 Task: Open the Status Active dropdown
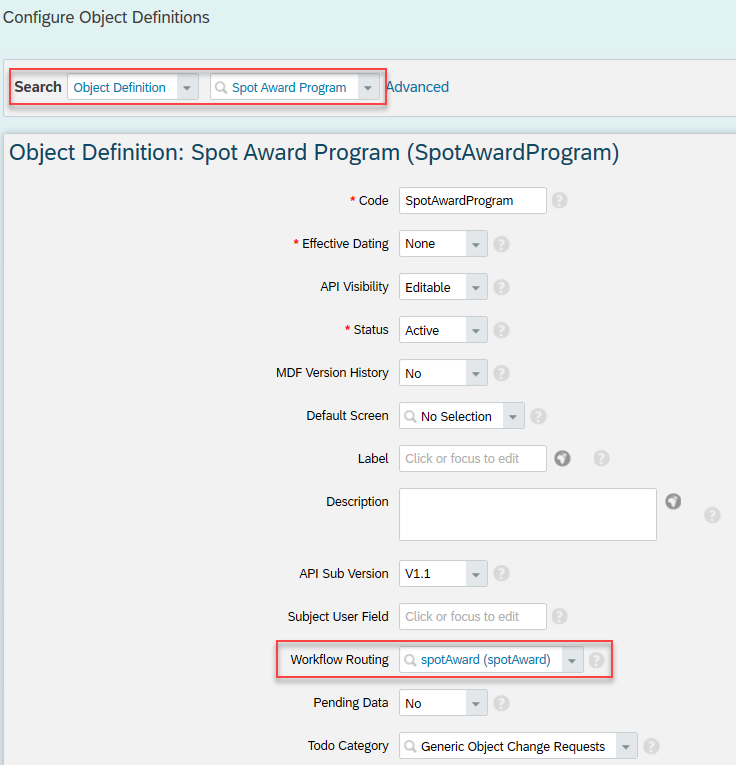click(476, 330)
